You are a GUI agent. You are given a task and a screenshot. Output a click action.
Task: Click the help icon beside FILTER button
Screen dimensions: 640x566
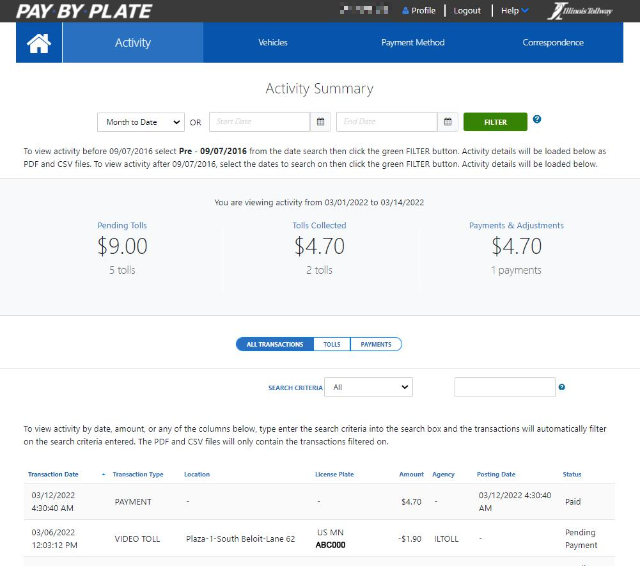point(537,120)
